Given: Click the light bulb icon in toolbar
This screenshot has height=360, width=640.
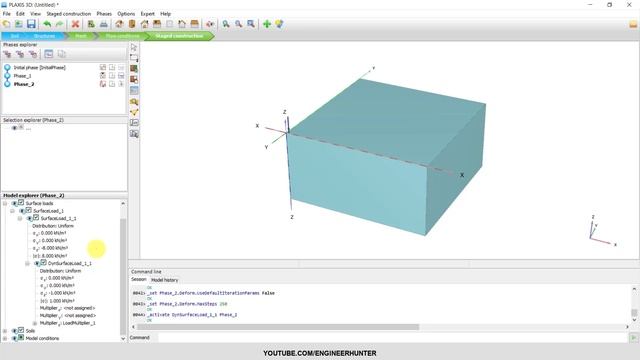Looking at the screenshot, I should pos(279,24).
